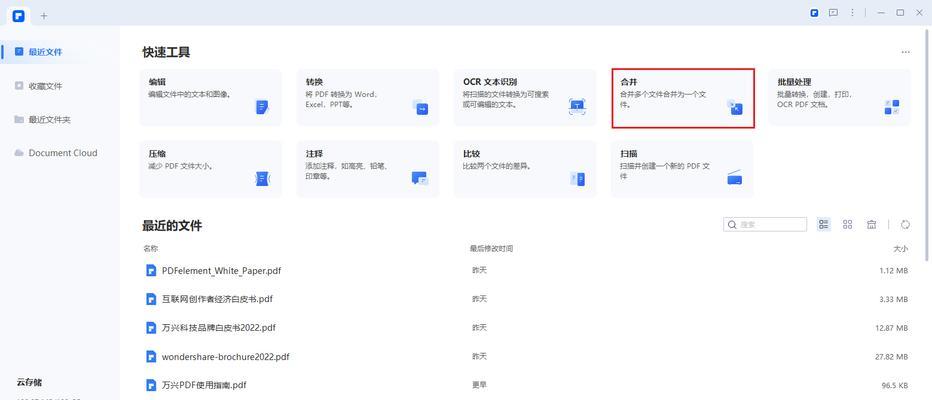Sort recent files by 最后修改时间 column

[491, 248]
